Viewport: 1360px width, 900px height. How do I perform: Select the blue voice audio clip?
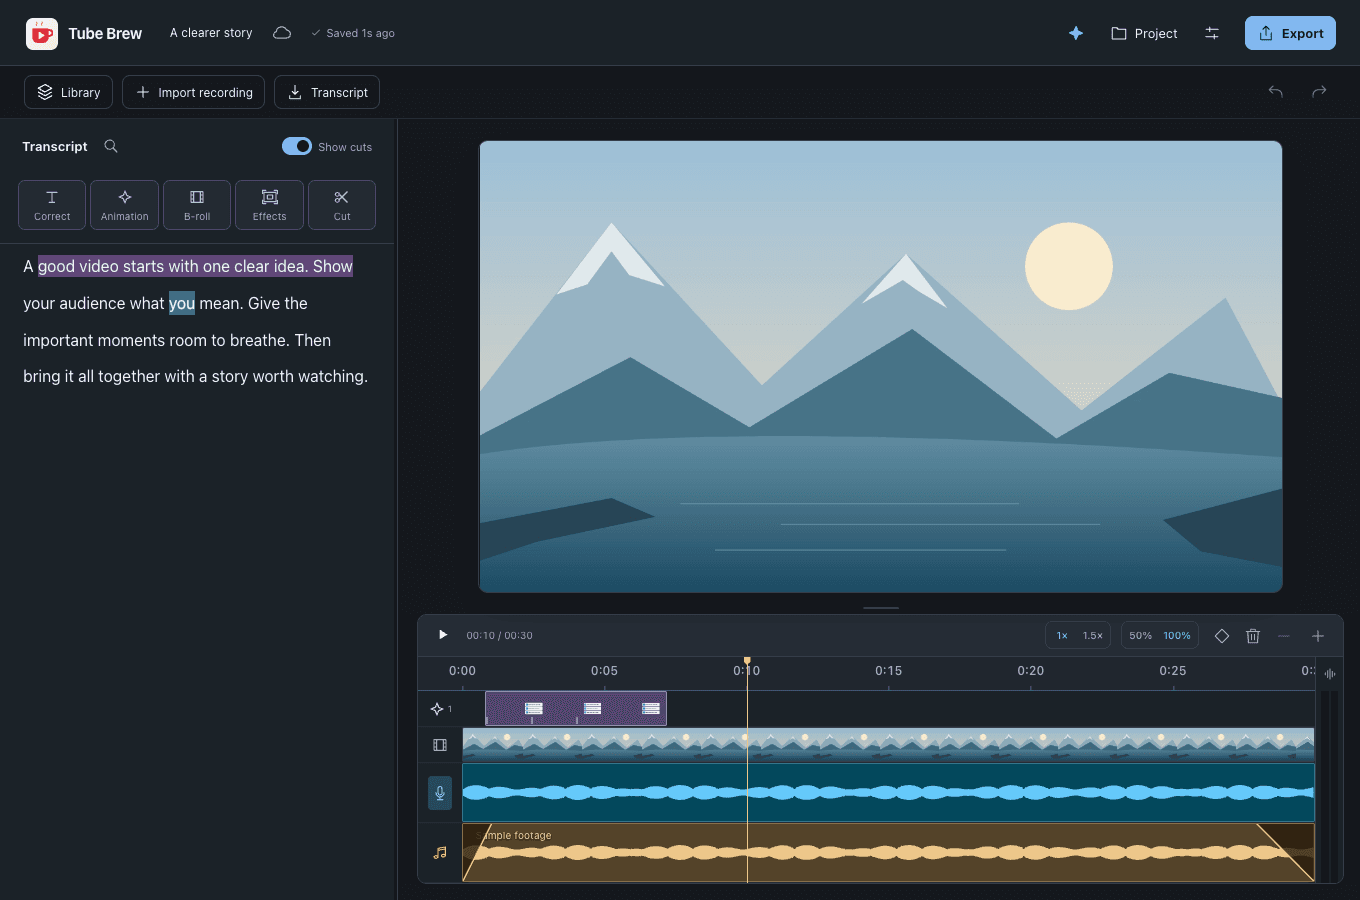pyautogui.click(x=888, y=793)
